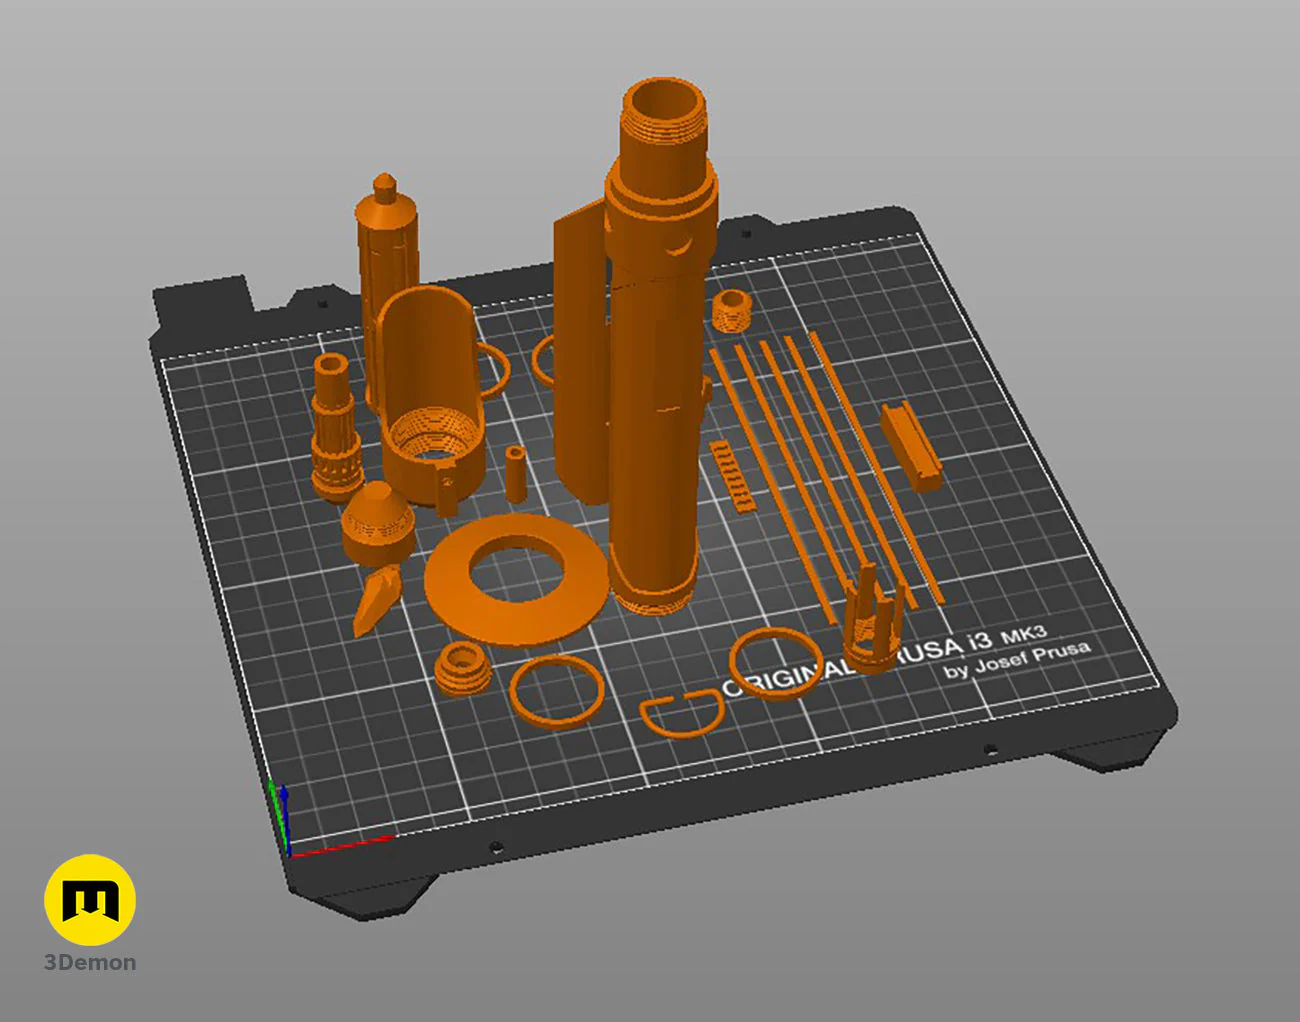Select the small threaded nut at back
This screenshot has width=1300, height=1022.
click(x=732, y=310)
